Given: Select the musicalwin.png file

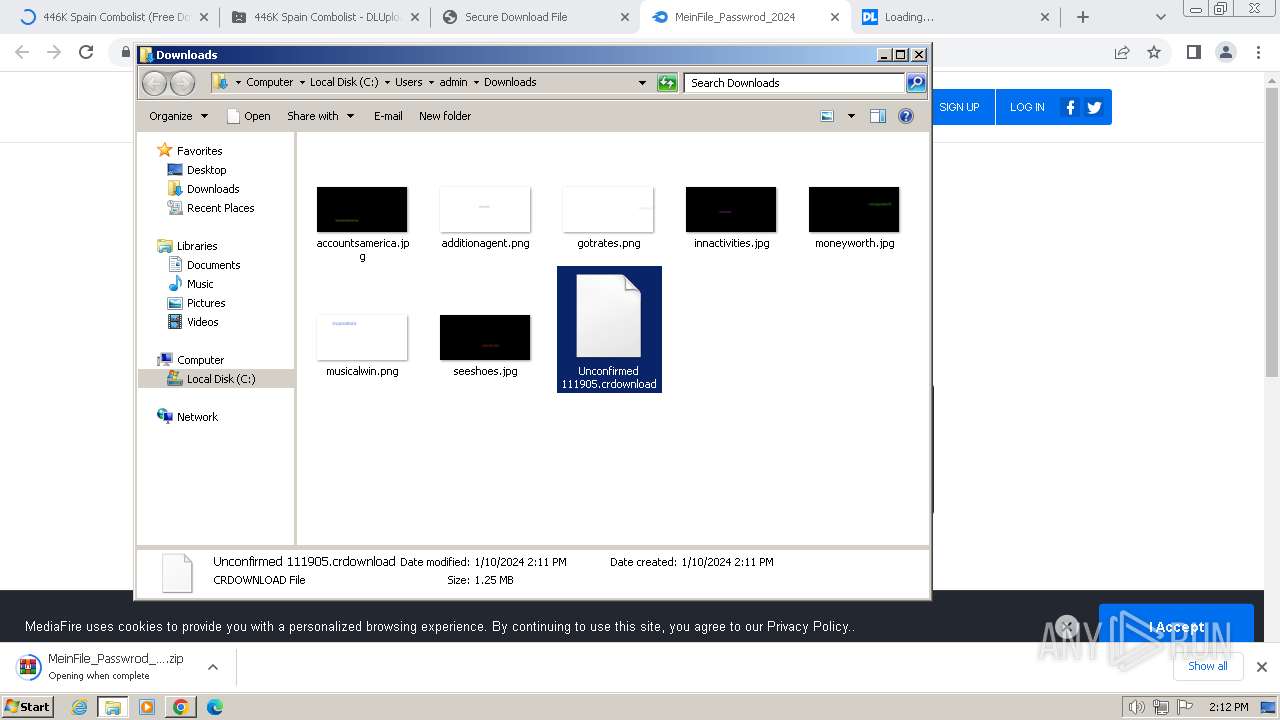Looking at the screenshot, I should (x=362, y=346).
